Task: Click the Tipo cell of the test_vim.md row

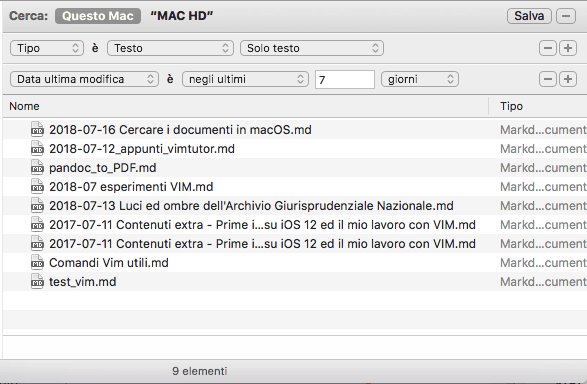Action: (543, 282)
